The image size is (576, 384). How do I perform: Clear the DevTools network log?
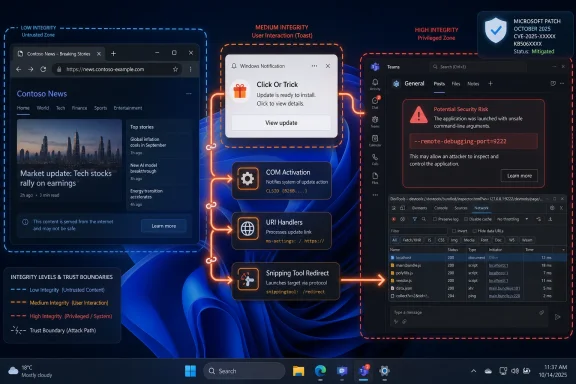coord(403,219)
